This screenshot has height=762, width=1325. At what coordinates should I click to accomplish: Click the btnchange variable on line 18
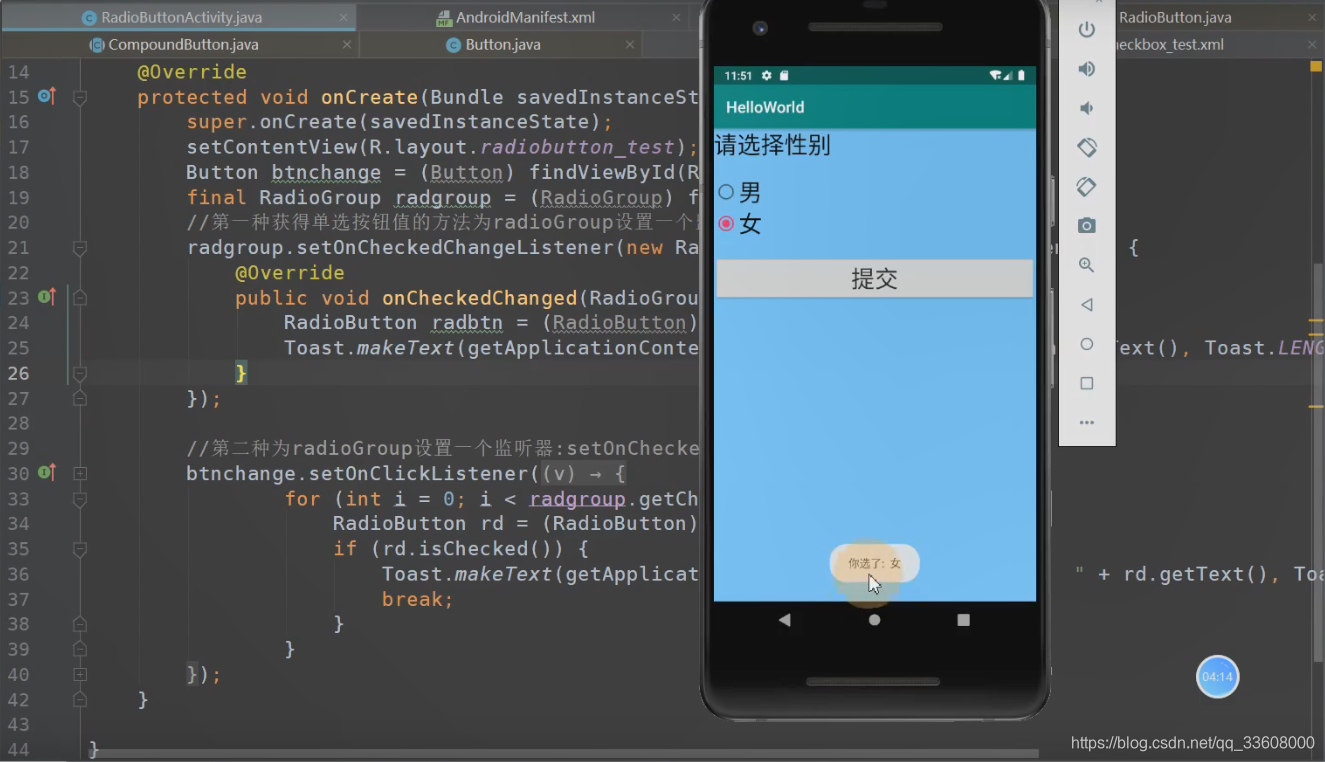point(326,172)
